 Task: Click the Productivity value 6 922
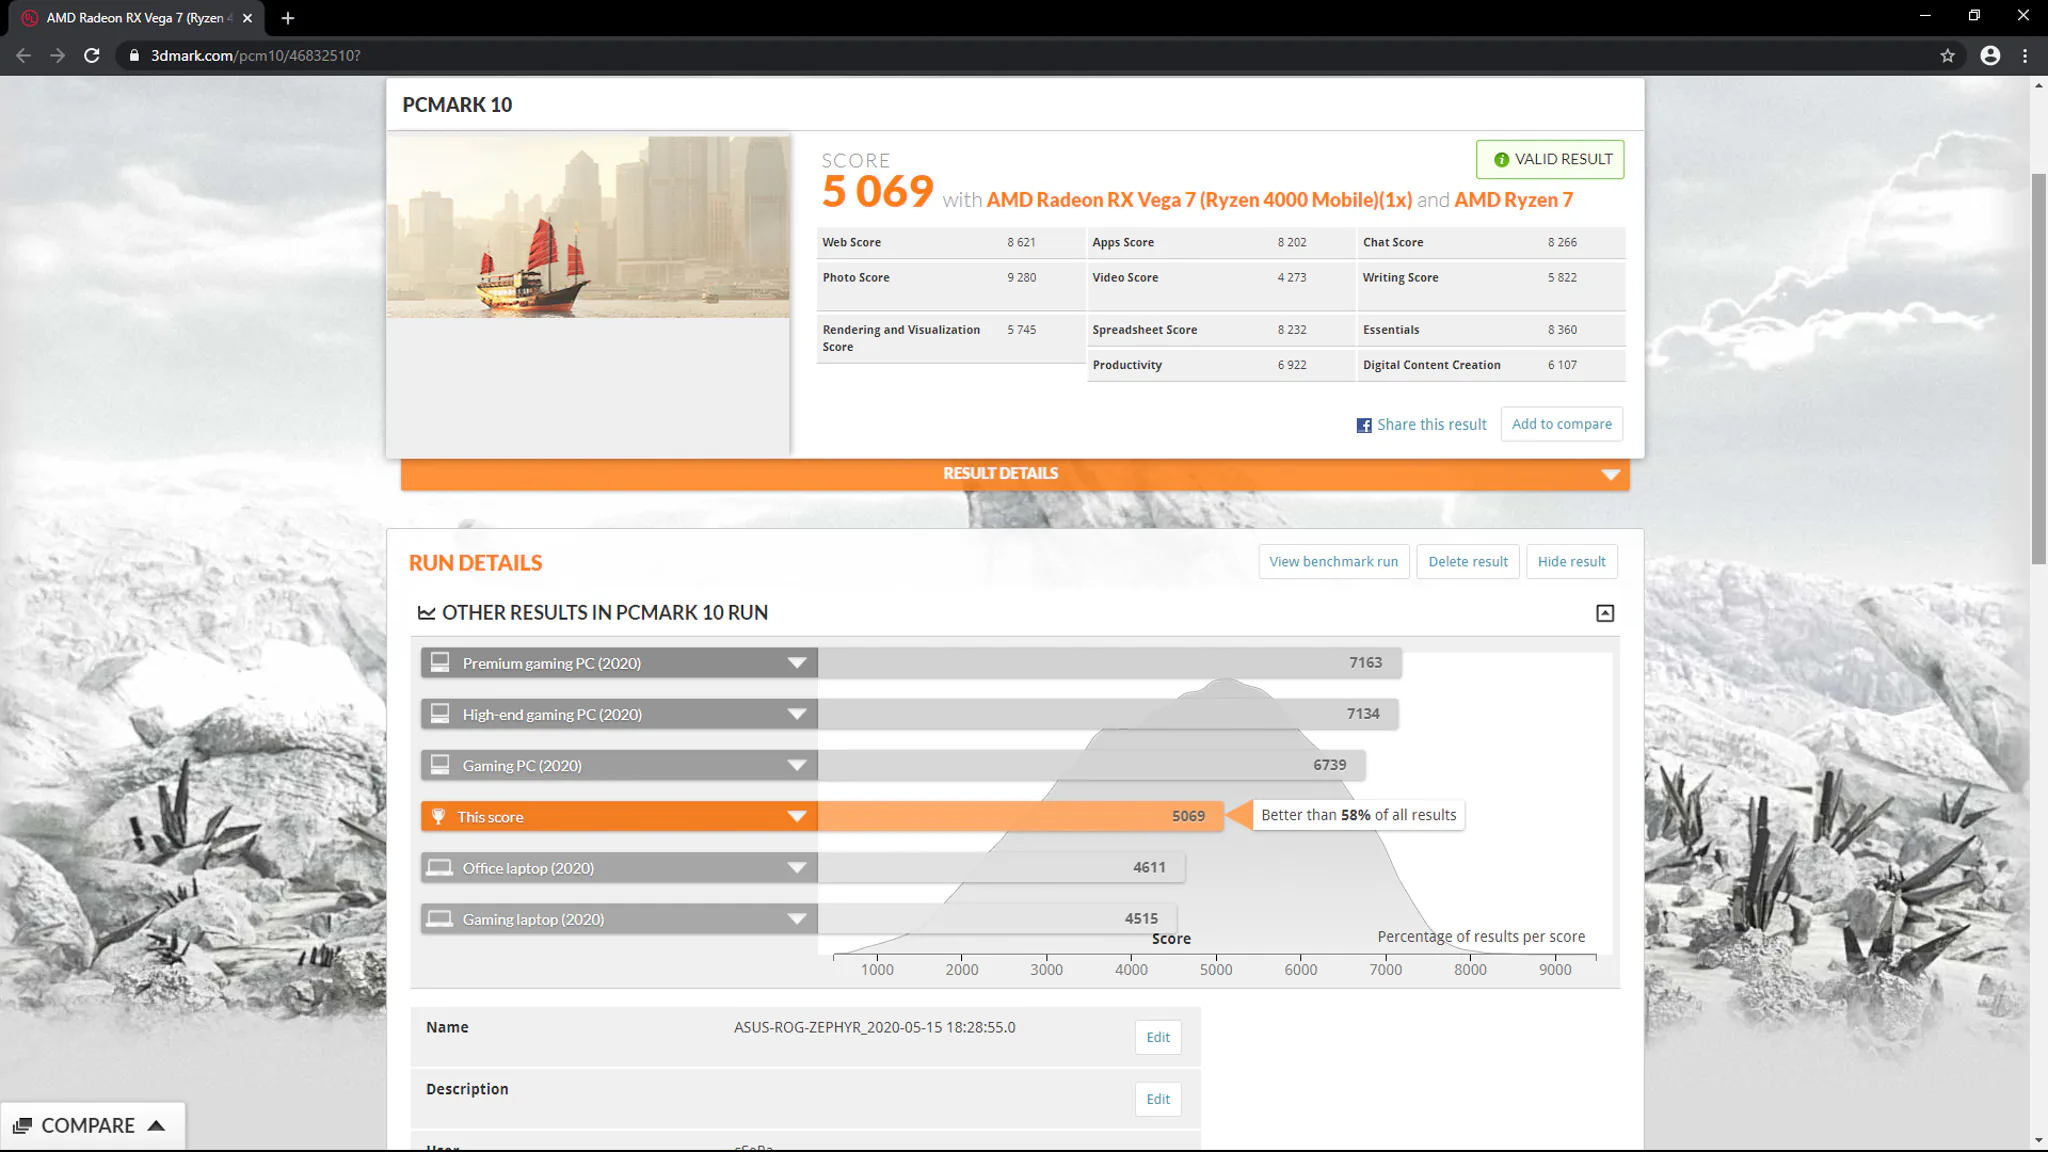click(x=1291, y=365)
